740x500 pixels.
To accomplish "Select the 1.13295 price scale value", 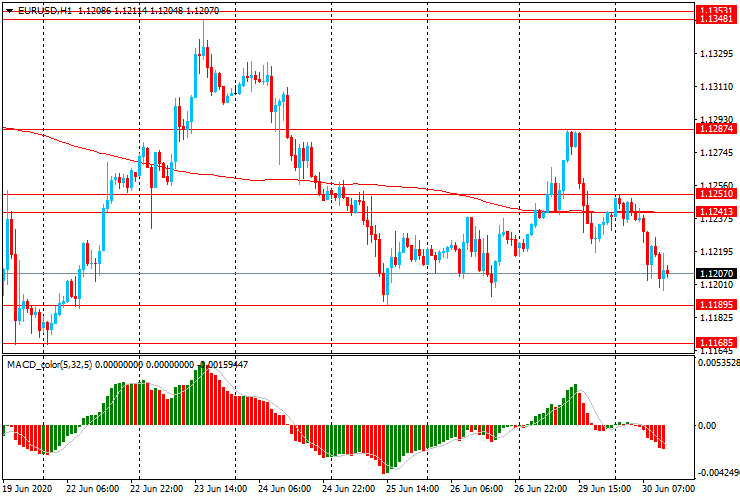I will tap(717, 54).
